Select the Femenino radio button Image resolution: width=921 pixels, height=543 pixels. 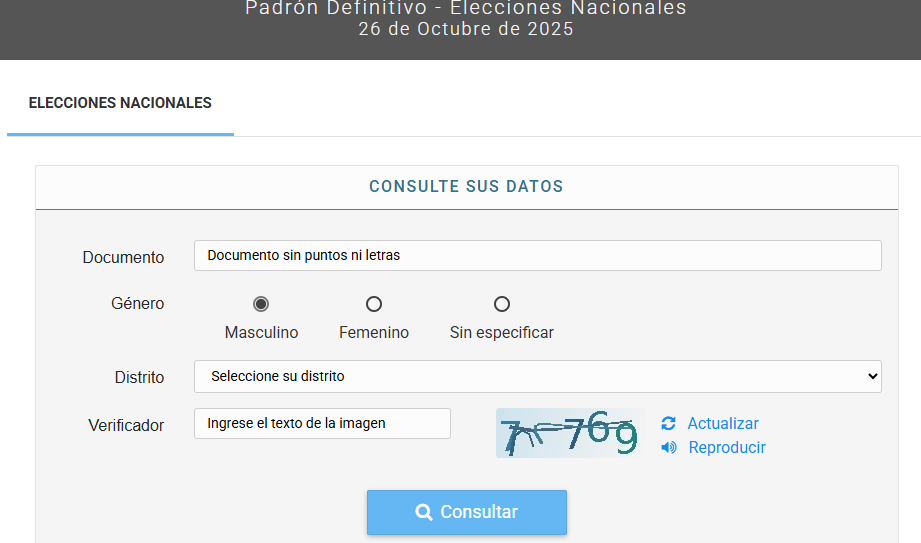pos(374,304)
